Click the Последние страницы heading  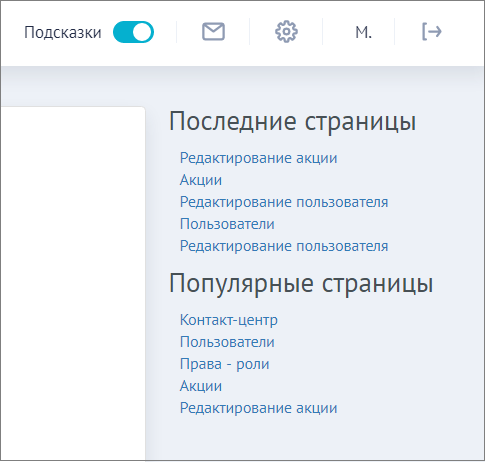(x=293, y=121)
